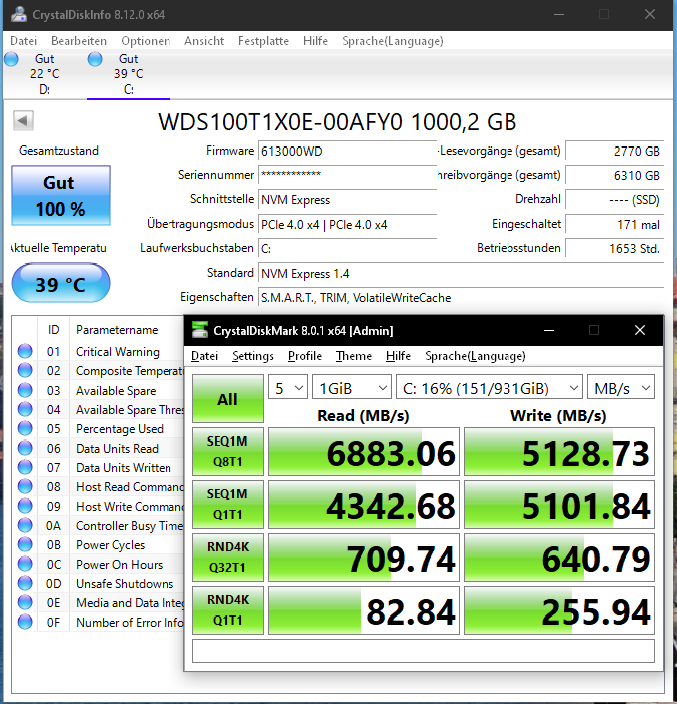Image resolution: width=677 pixels, height=704 pixels.
Task: Click the status orb for Critical Warning
Action: (25, 351)
